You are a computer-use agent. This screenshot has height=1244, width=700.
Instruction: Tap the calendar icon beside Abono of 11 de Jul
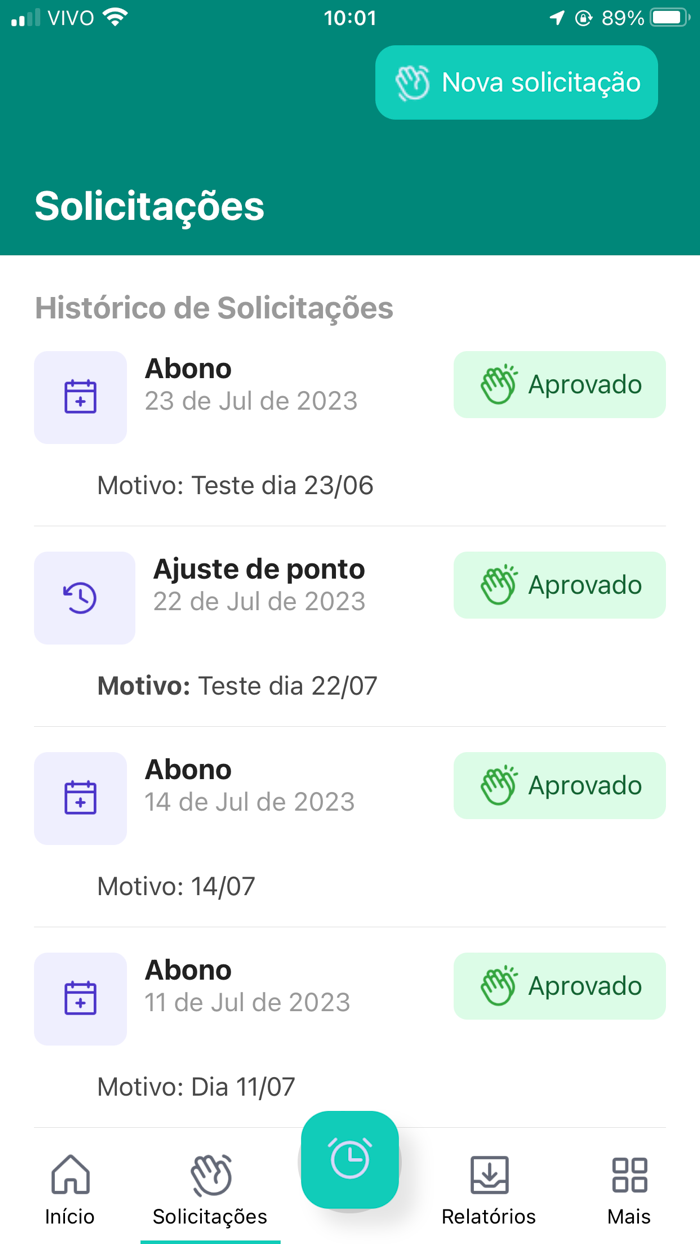coord(80,998)
